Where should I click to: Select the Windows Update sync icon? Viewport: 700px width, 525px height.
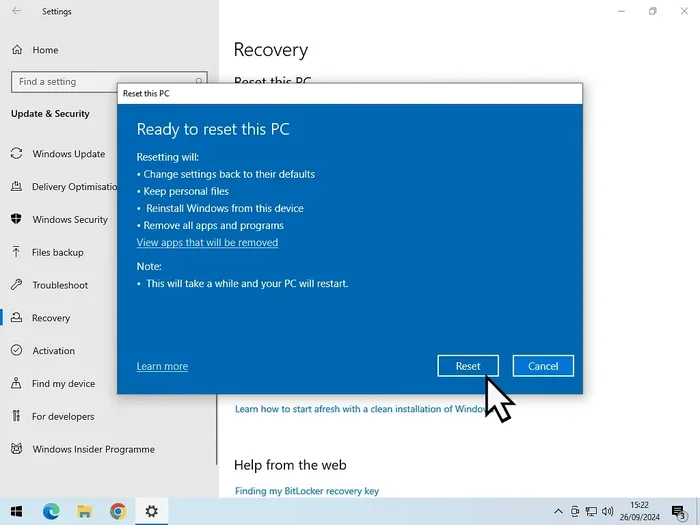[x=17, y=154]
